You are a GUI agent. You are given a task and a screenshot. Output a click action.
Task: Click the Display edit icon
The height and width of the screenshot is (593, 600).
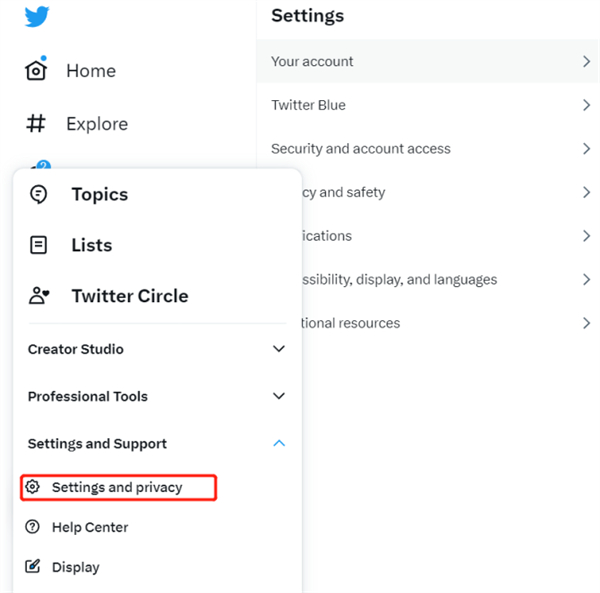pyautogui.click(x=33, y=567)
